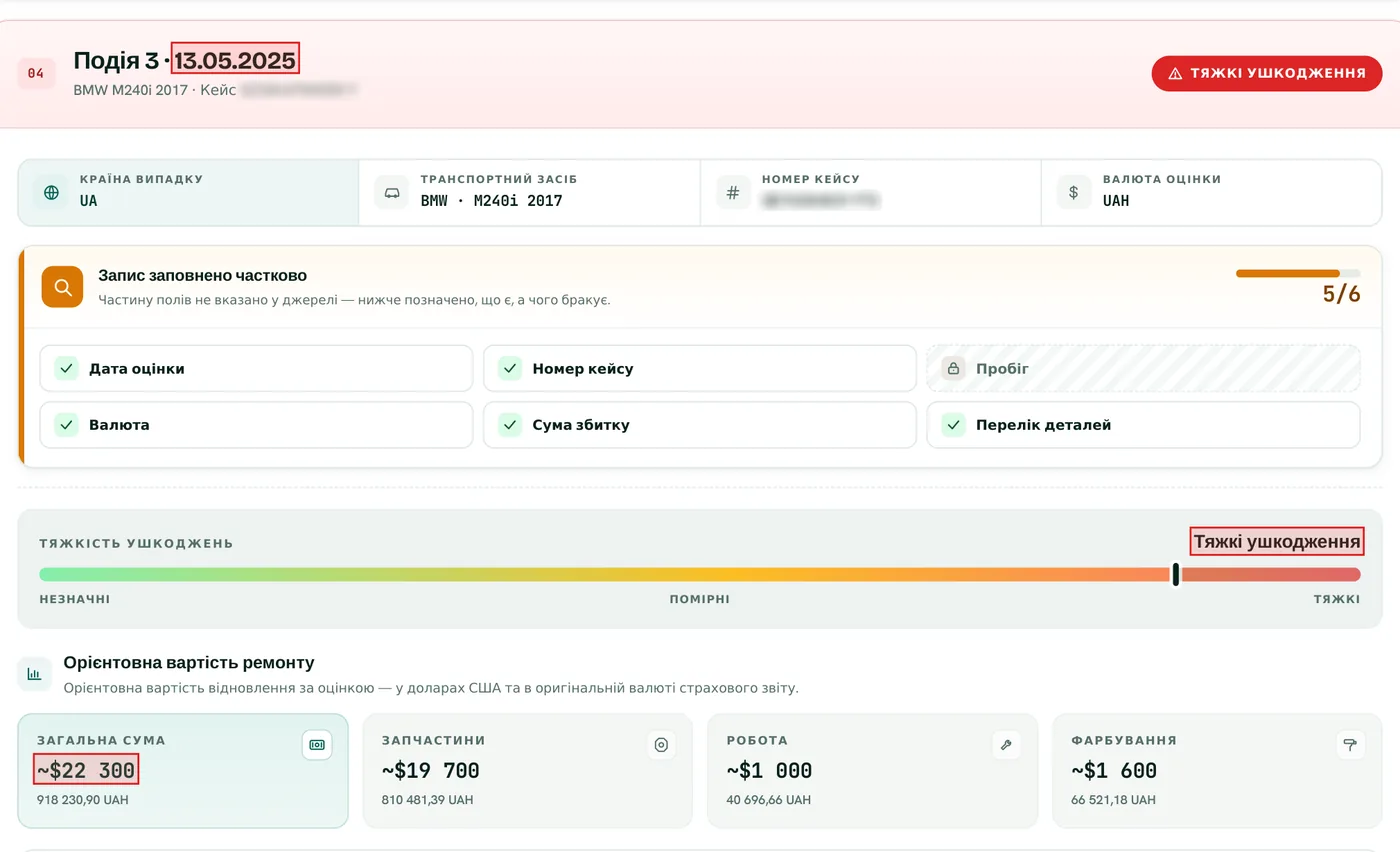Image resolution: width=1400 pixels, height=852 pixels.
Task: Click the disc icon in Запчастини card
Action: click(661, 745)
